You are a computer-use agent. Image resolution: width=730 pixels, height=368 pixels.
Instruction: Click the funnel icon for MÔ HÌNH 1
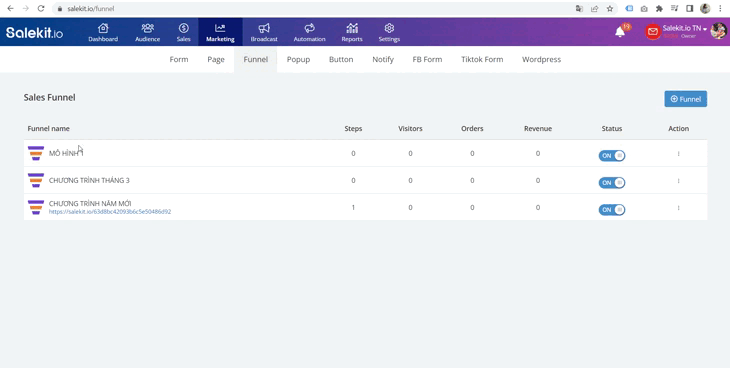point(36,153)
